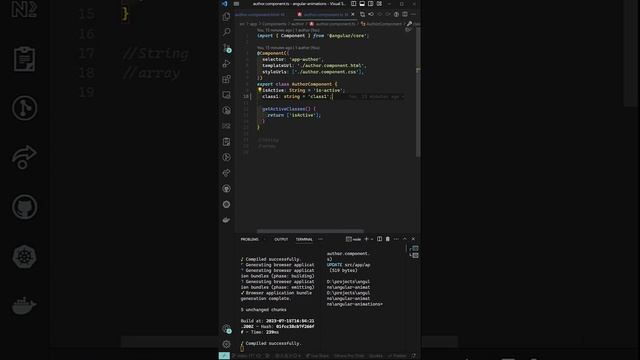Switch to the author.component.html tab
Viewport: 640px width, 360px height.
pos(260,14)
